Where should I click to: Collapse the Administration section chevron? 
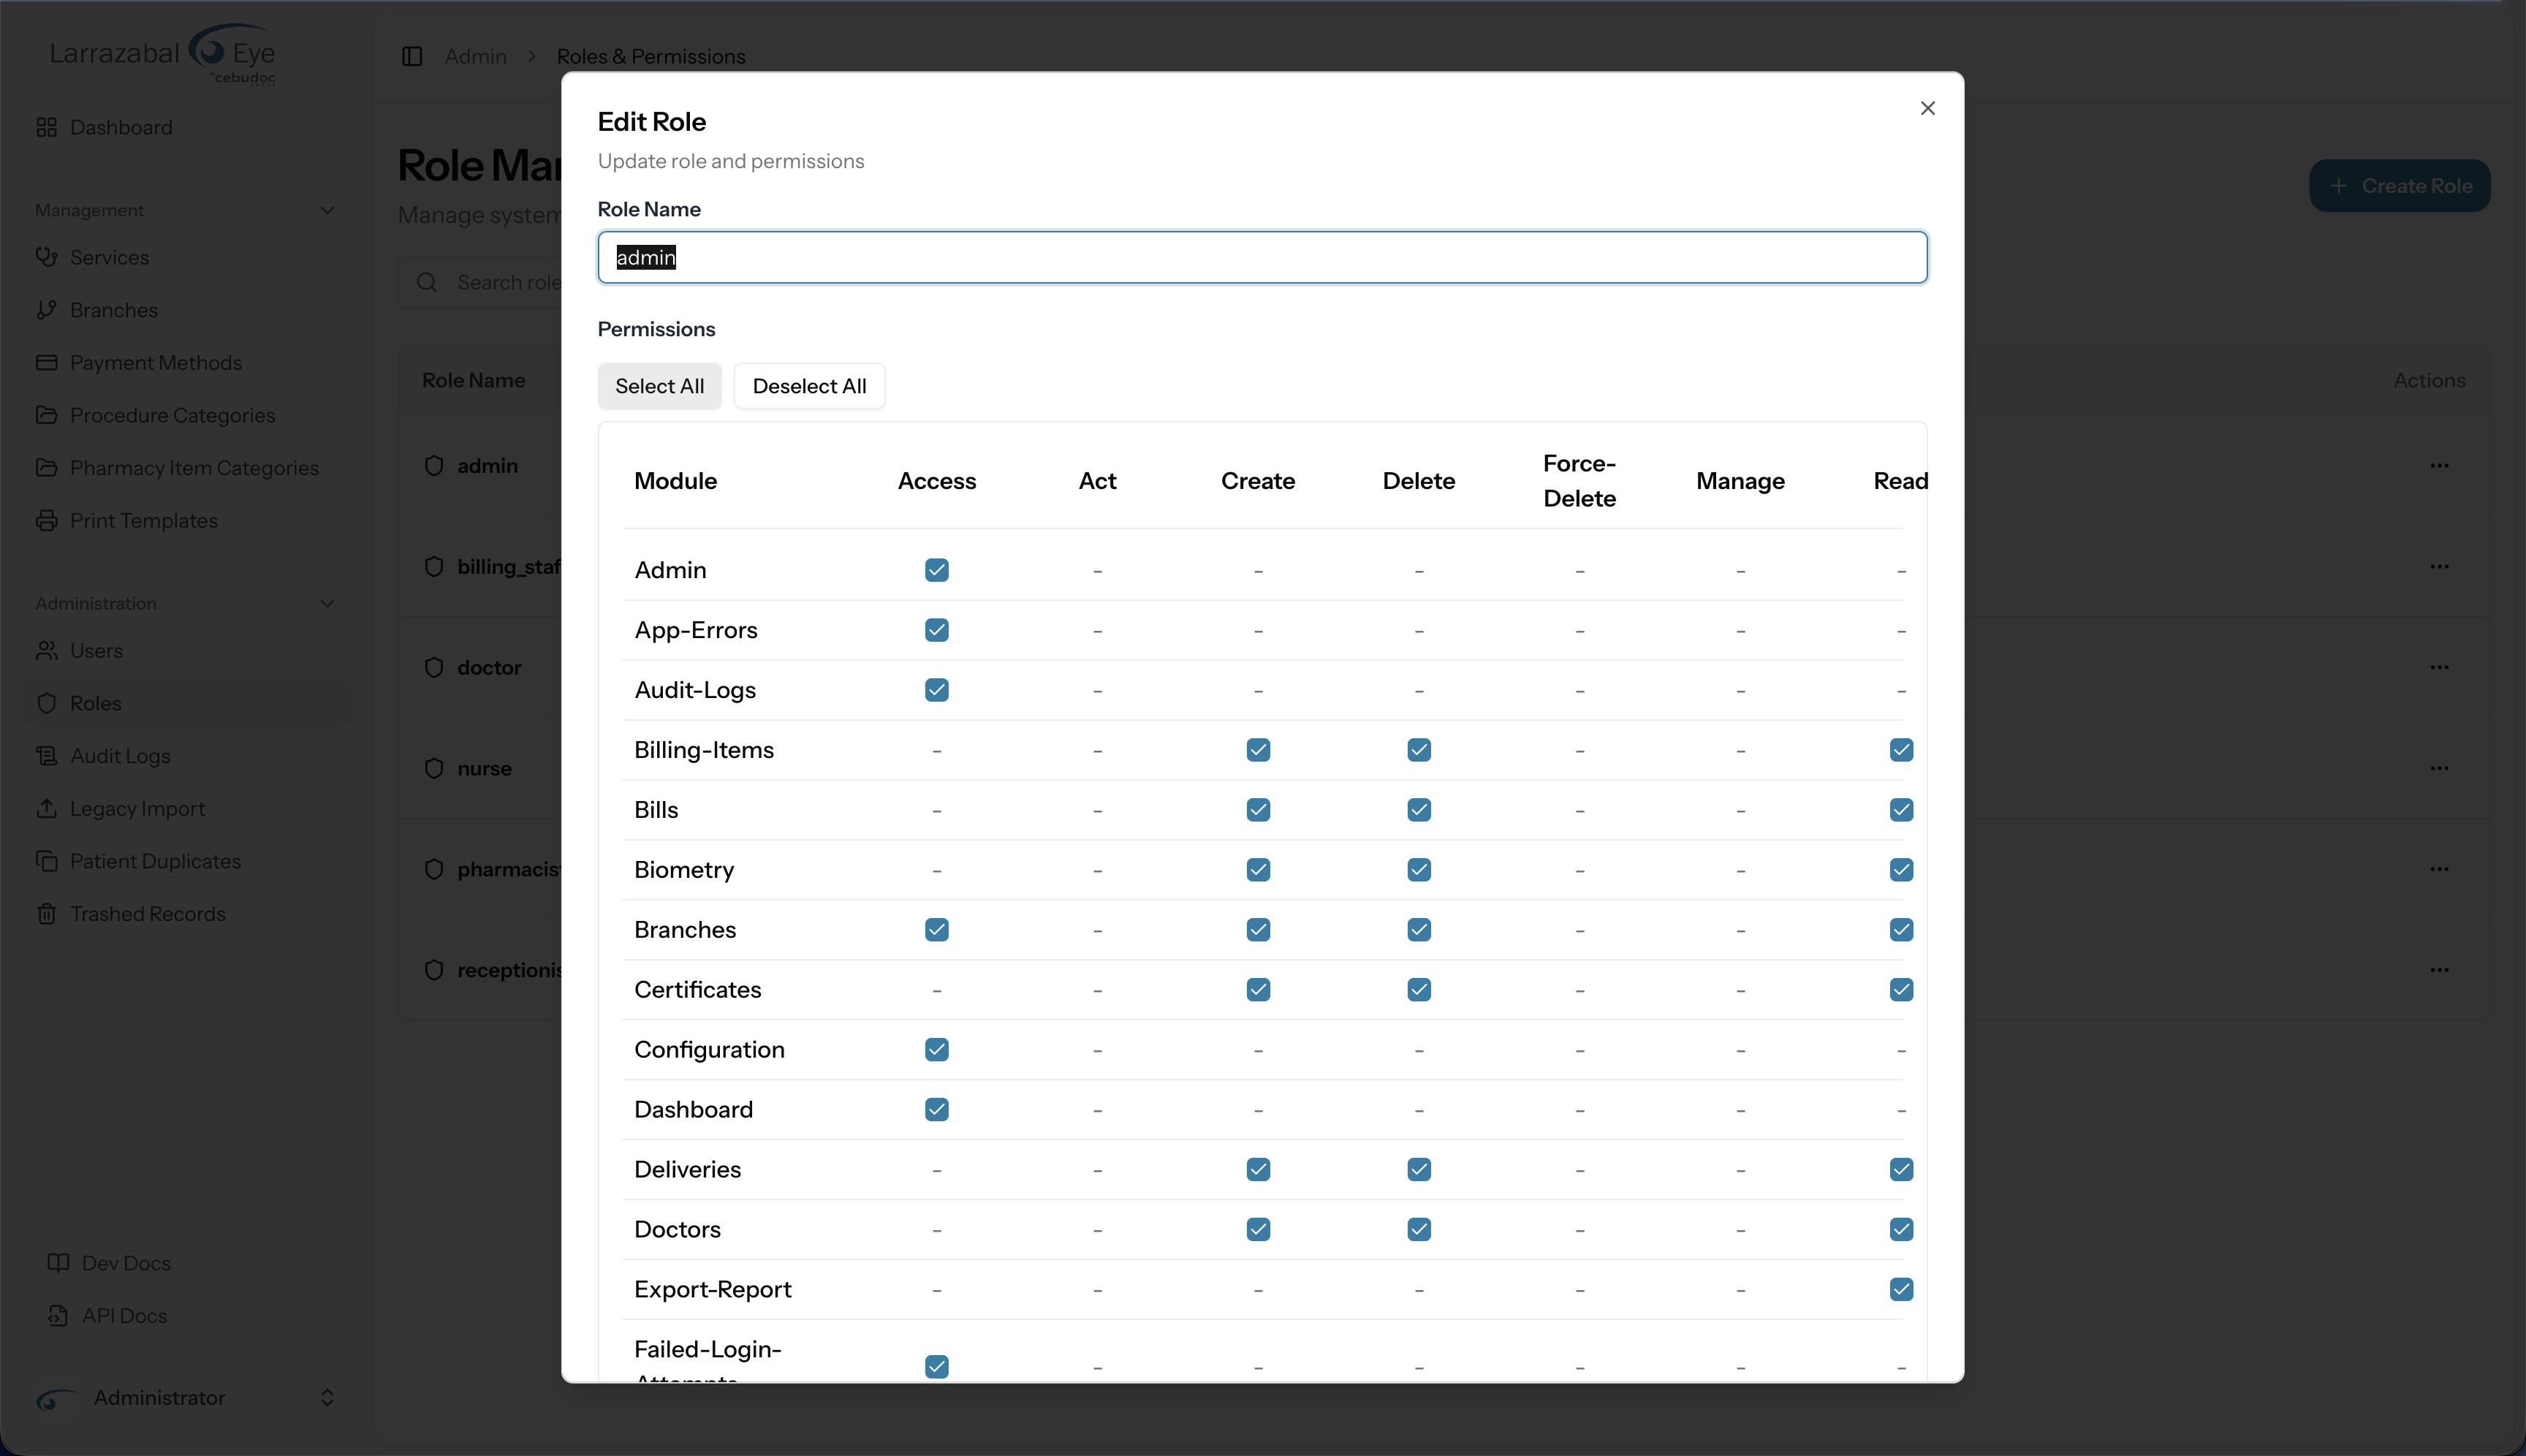pos(327,603)
